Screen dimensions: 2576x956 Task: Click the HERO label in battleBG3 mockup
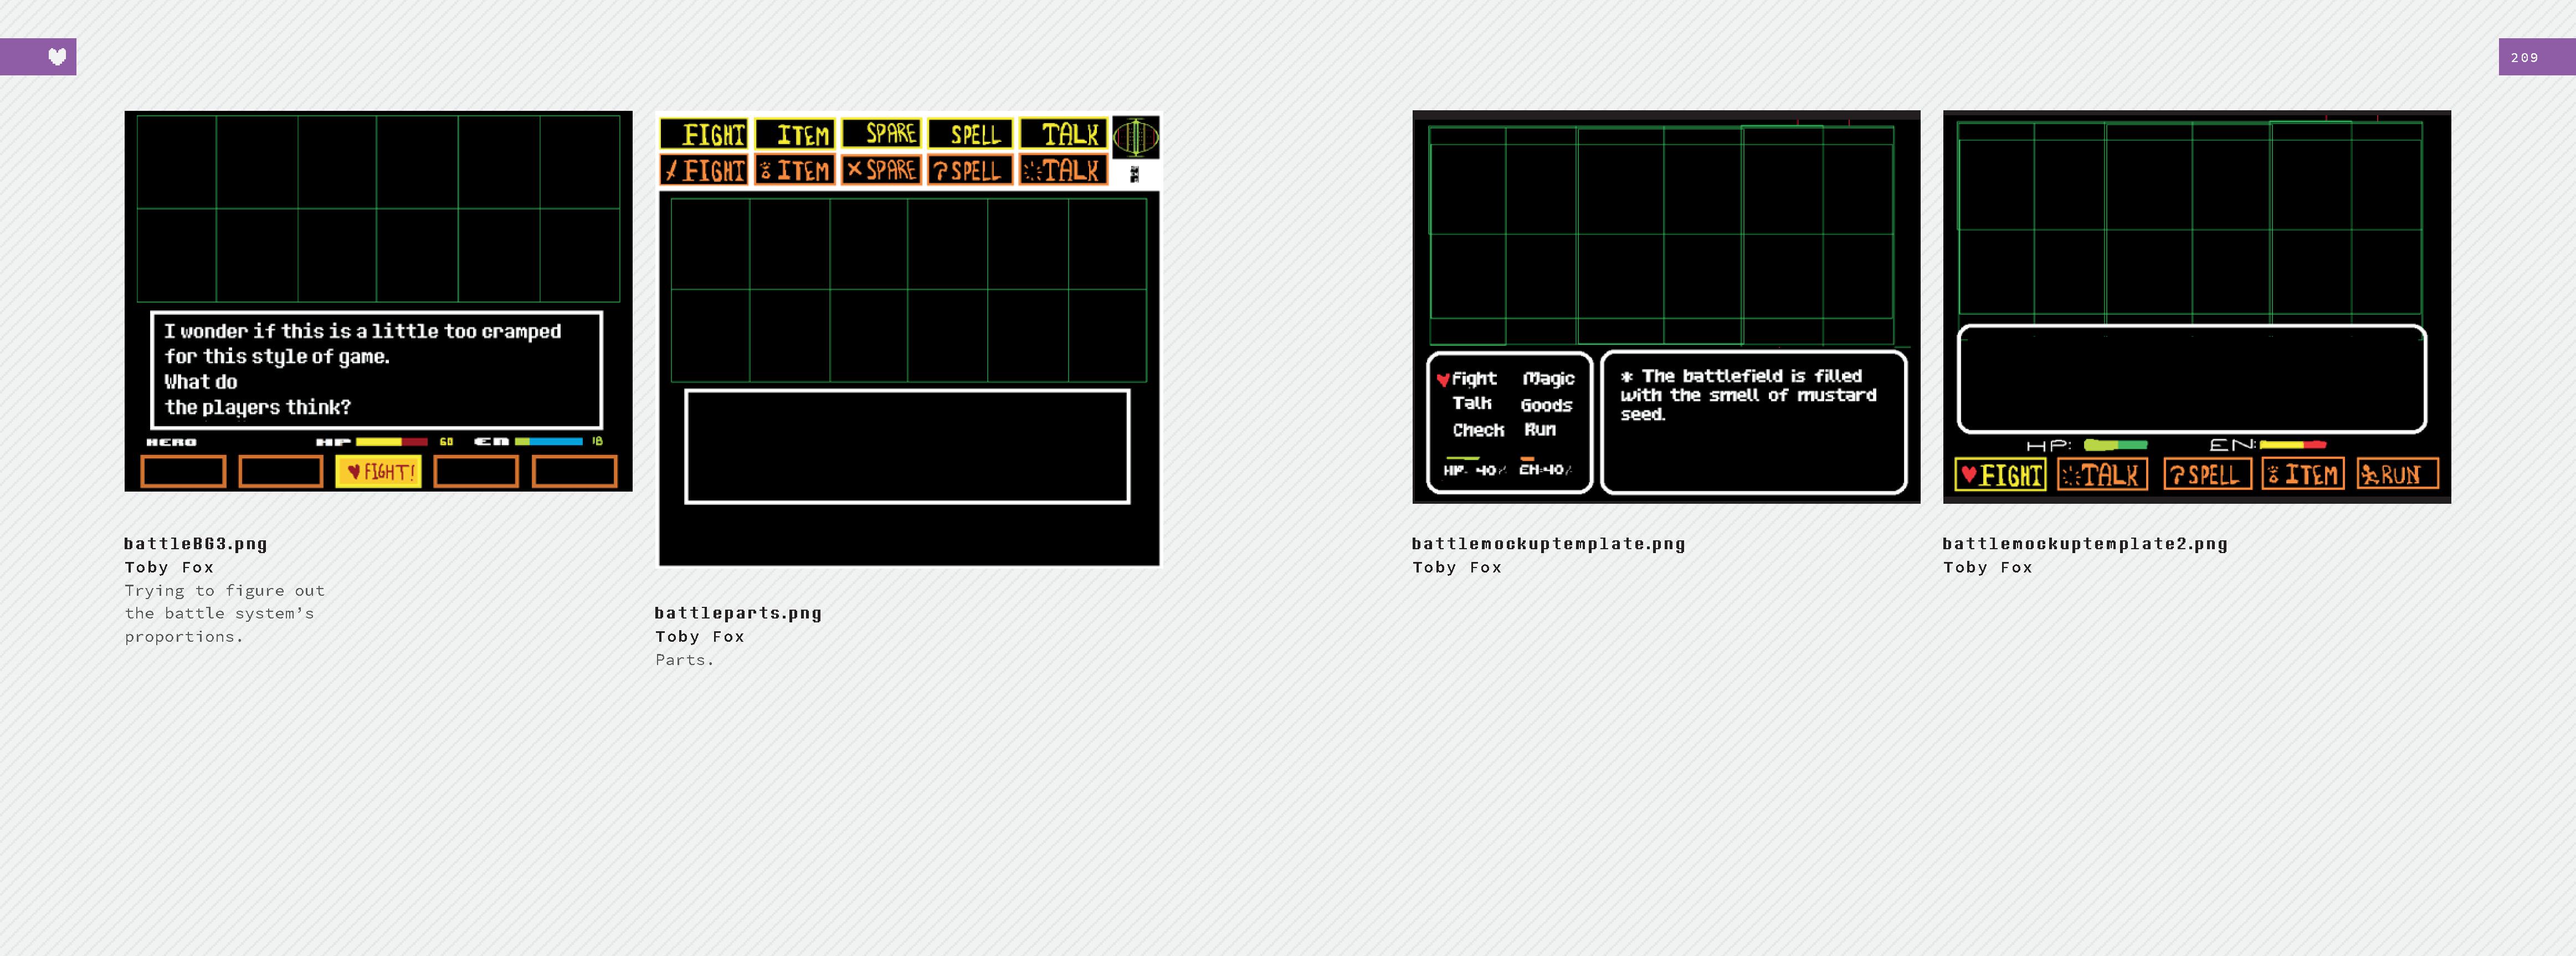coord(171,441)
